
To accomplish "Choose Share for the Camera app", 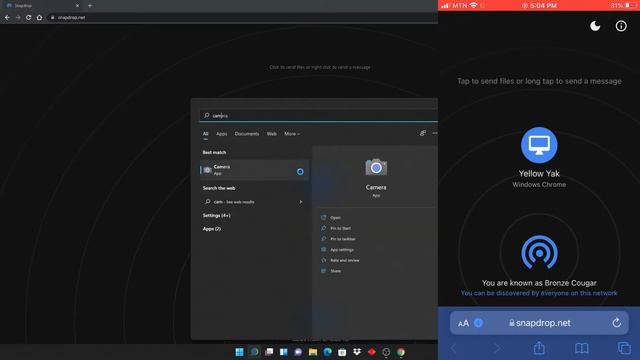I will pyautogui.click(x=336, y=271).
